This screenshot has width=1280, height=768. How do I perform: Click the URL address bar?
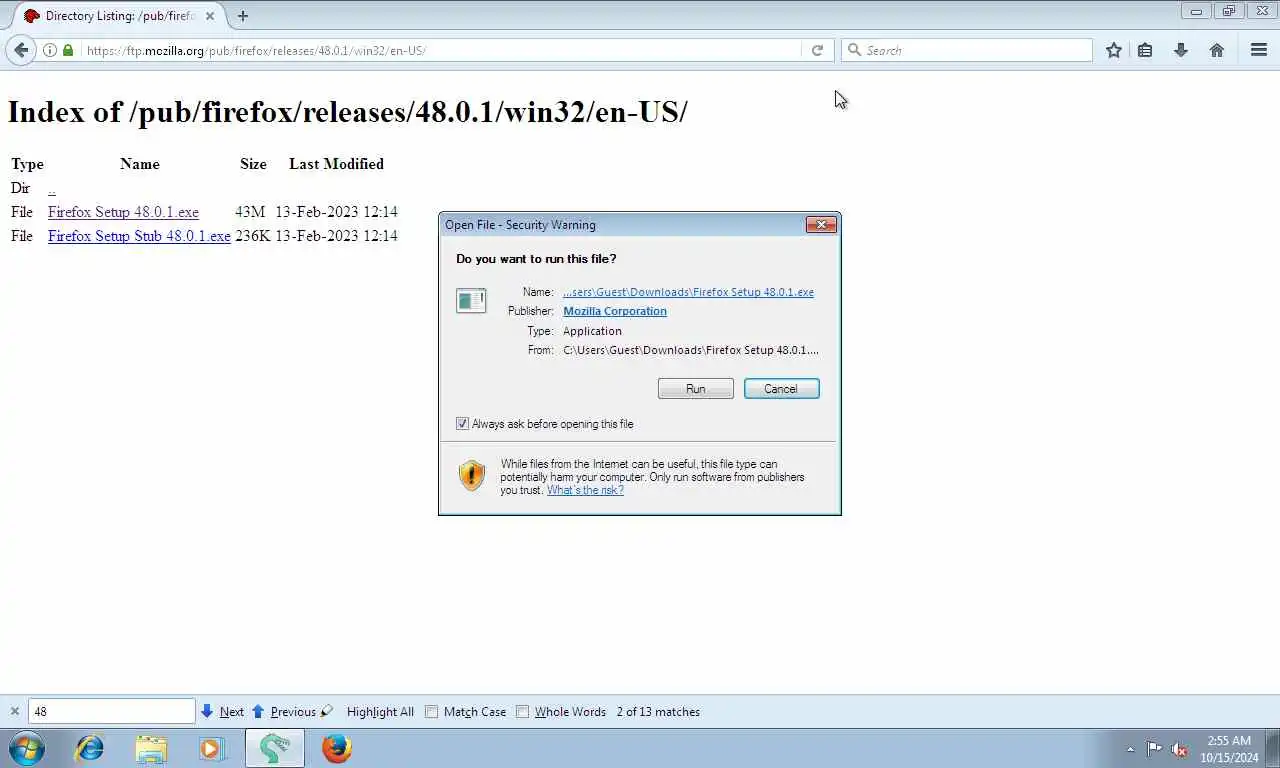point(440,50)
